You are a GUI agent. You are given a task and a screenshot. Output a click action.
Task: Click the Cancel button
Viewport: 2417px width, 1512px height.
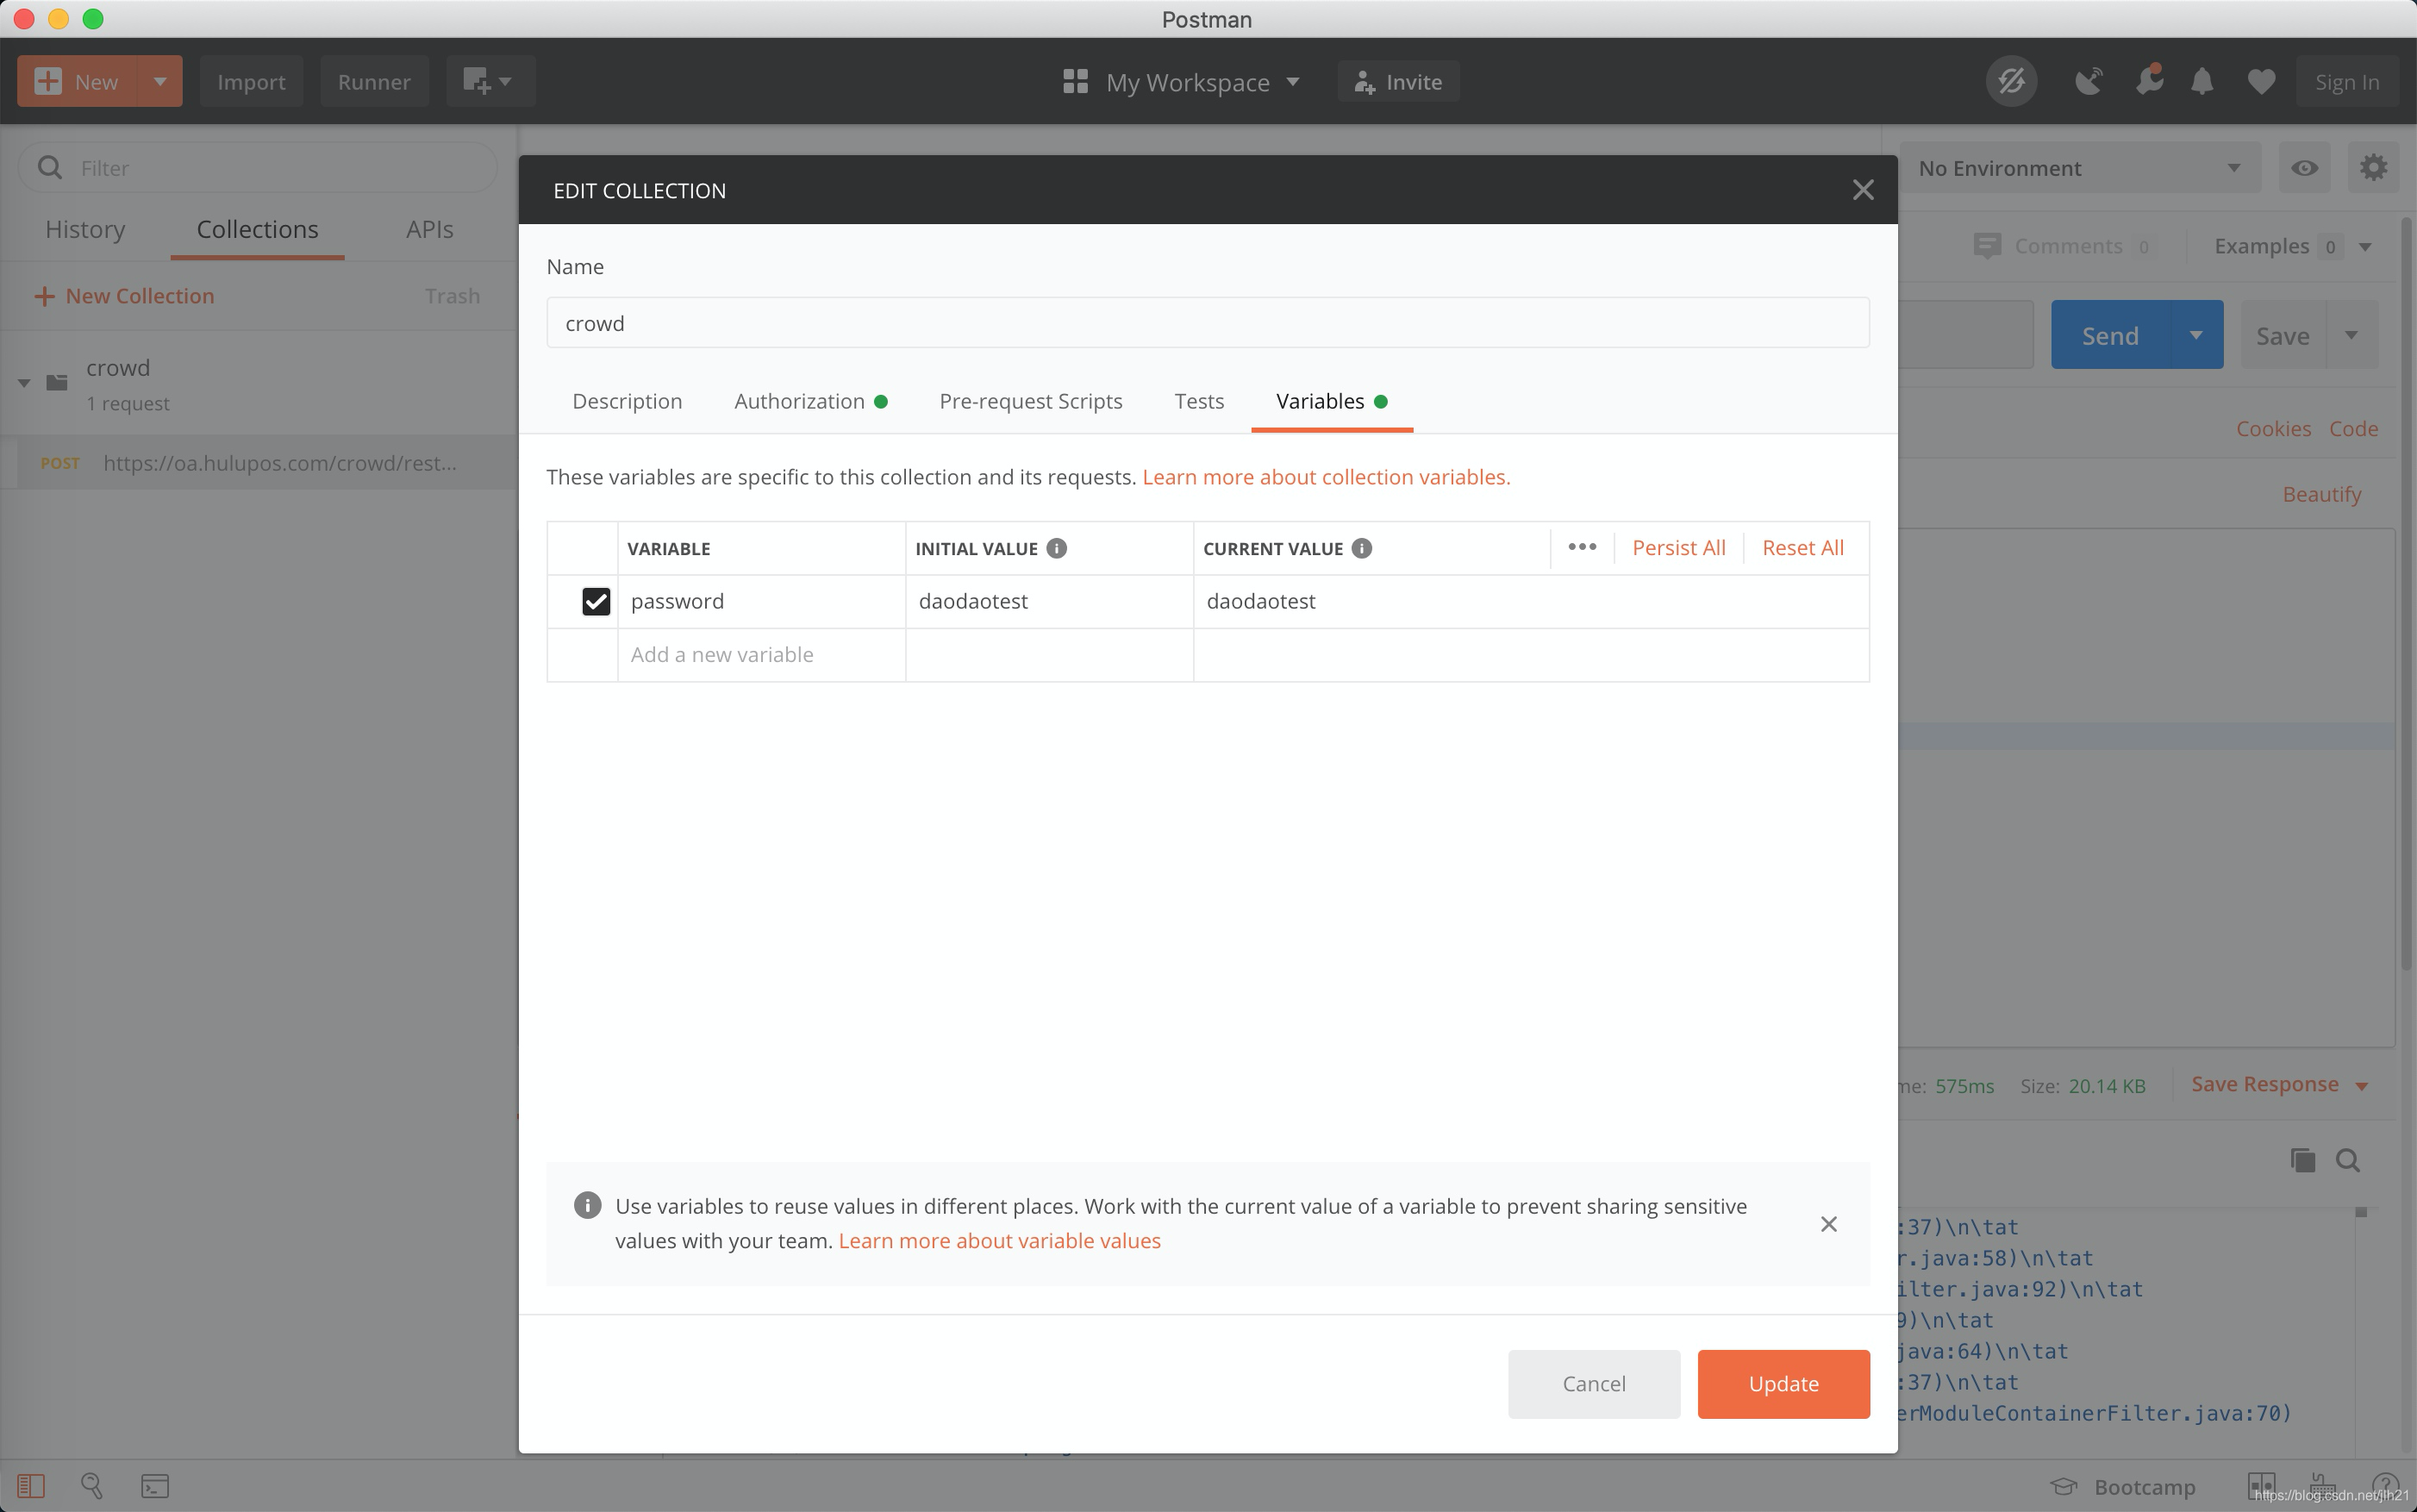pyautogui.click(x=1594, y=1383)
